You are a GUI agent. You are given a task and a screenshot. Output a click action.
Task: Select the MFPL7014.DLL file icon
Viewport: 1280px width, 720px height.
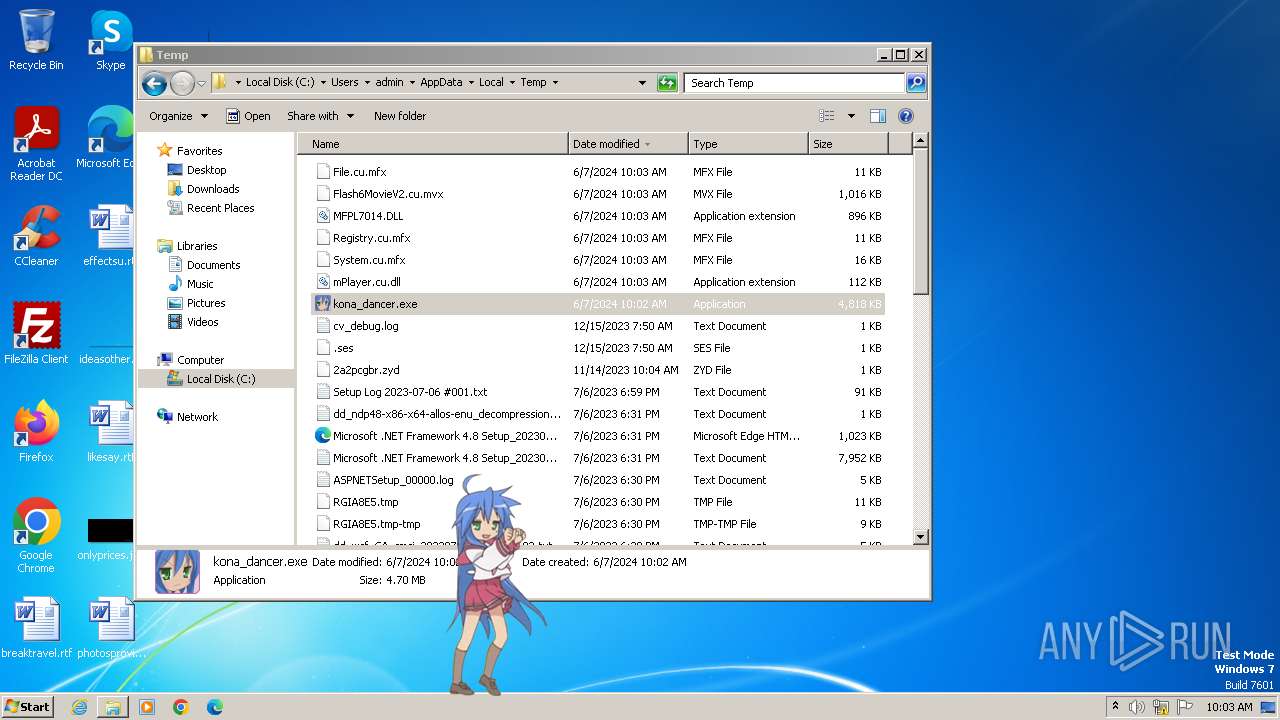323,216
